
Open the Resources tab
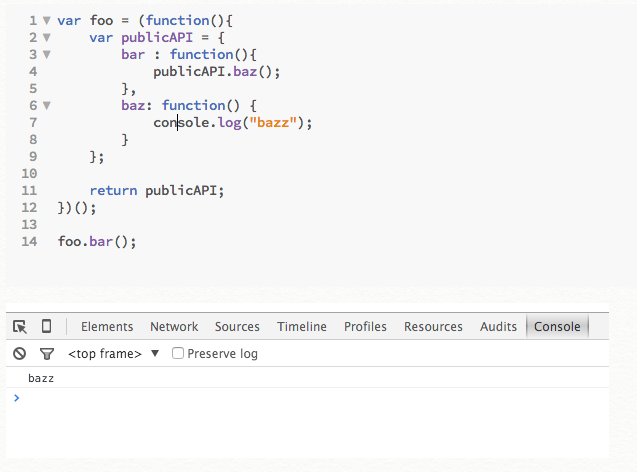tap(433, 327)
